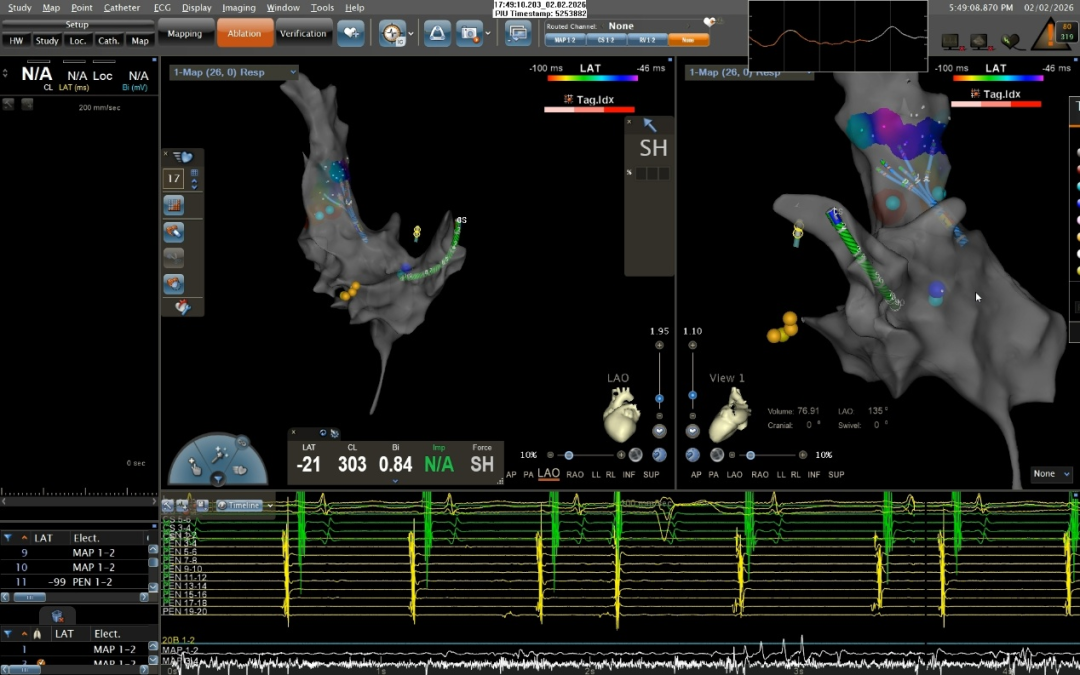This screenshot has width=1080, height=675.
Task: Click the heart-plus add map icon
Action: (x=350, y=33)
